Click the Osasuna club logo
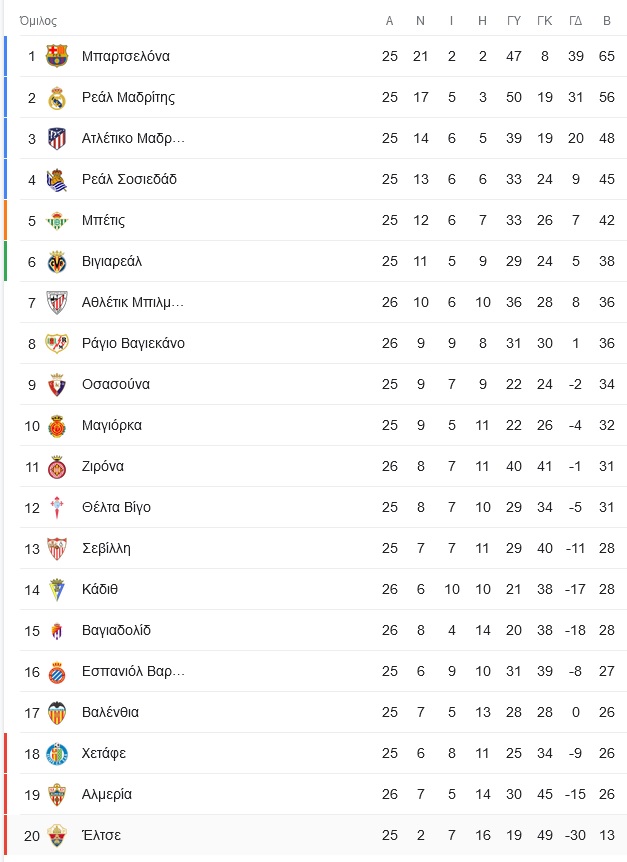This screenshot has height=862, width=627. (x=57, y=384)
